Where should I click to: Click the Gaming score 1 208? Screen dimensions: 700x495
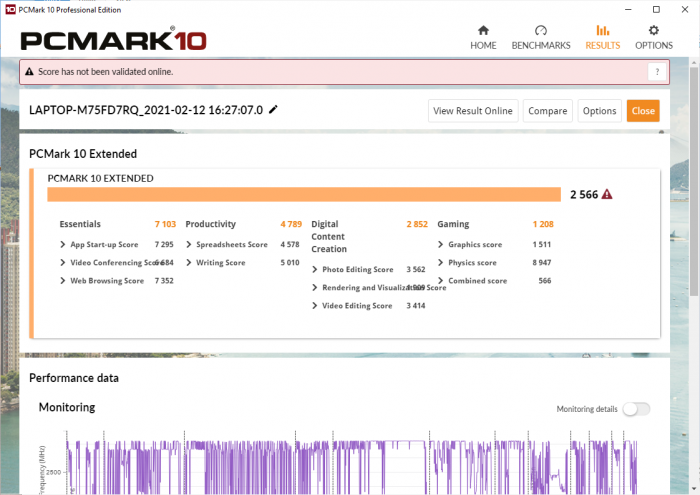click(543, 224)
